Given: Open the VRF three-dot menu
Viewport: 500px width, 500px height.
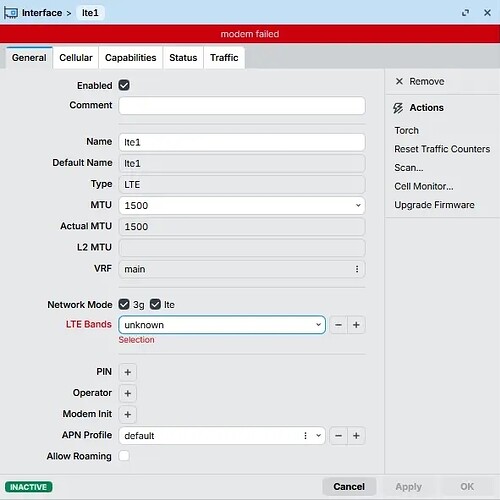Looking at the screenshot, I should pyautogui.click(x=357, y=269).
